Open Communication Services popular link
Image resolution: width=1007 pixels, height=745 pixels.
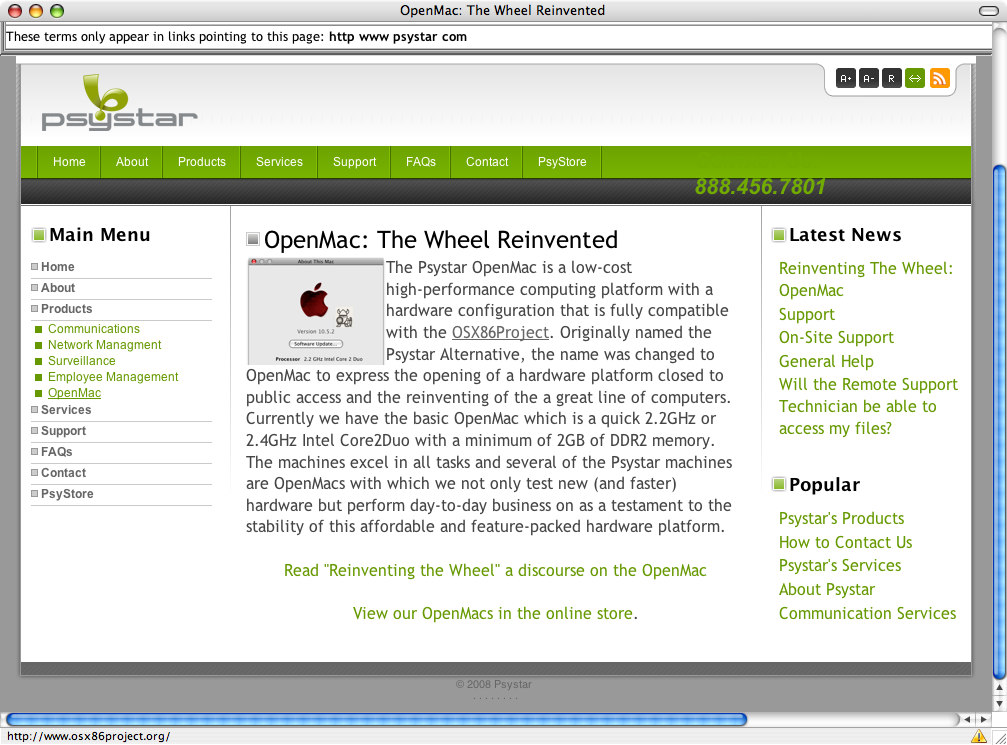point(868,613)
